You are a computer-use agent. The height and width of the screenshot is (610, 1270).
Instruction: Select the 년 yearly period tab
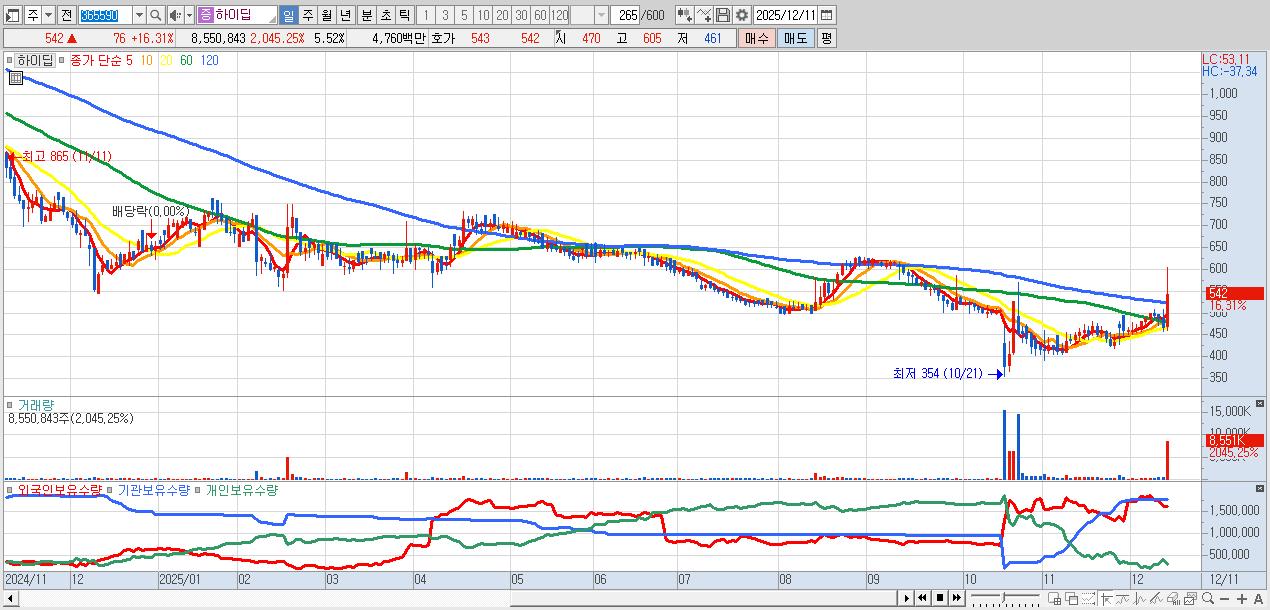[x=345, y=15]
